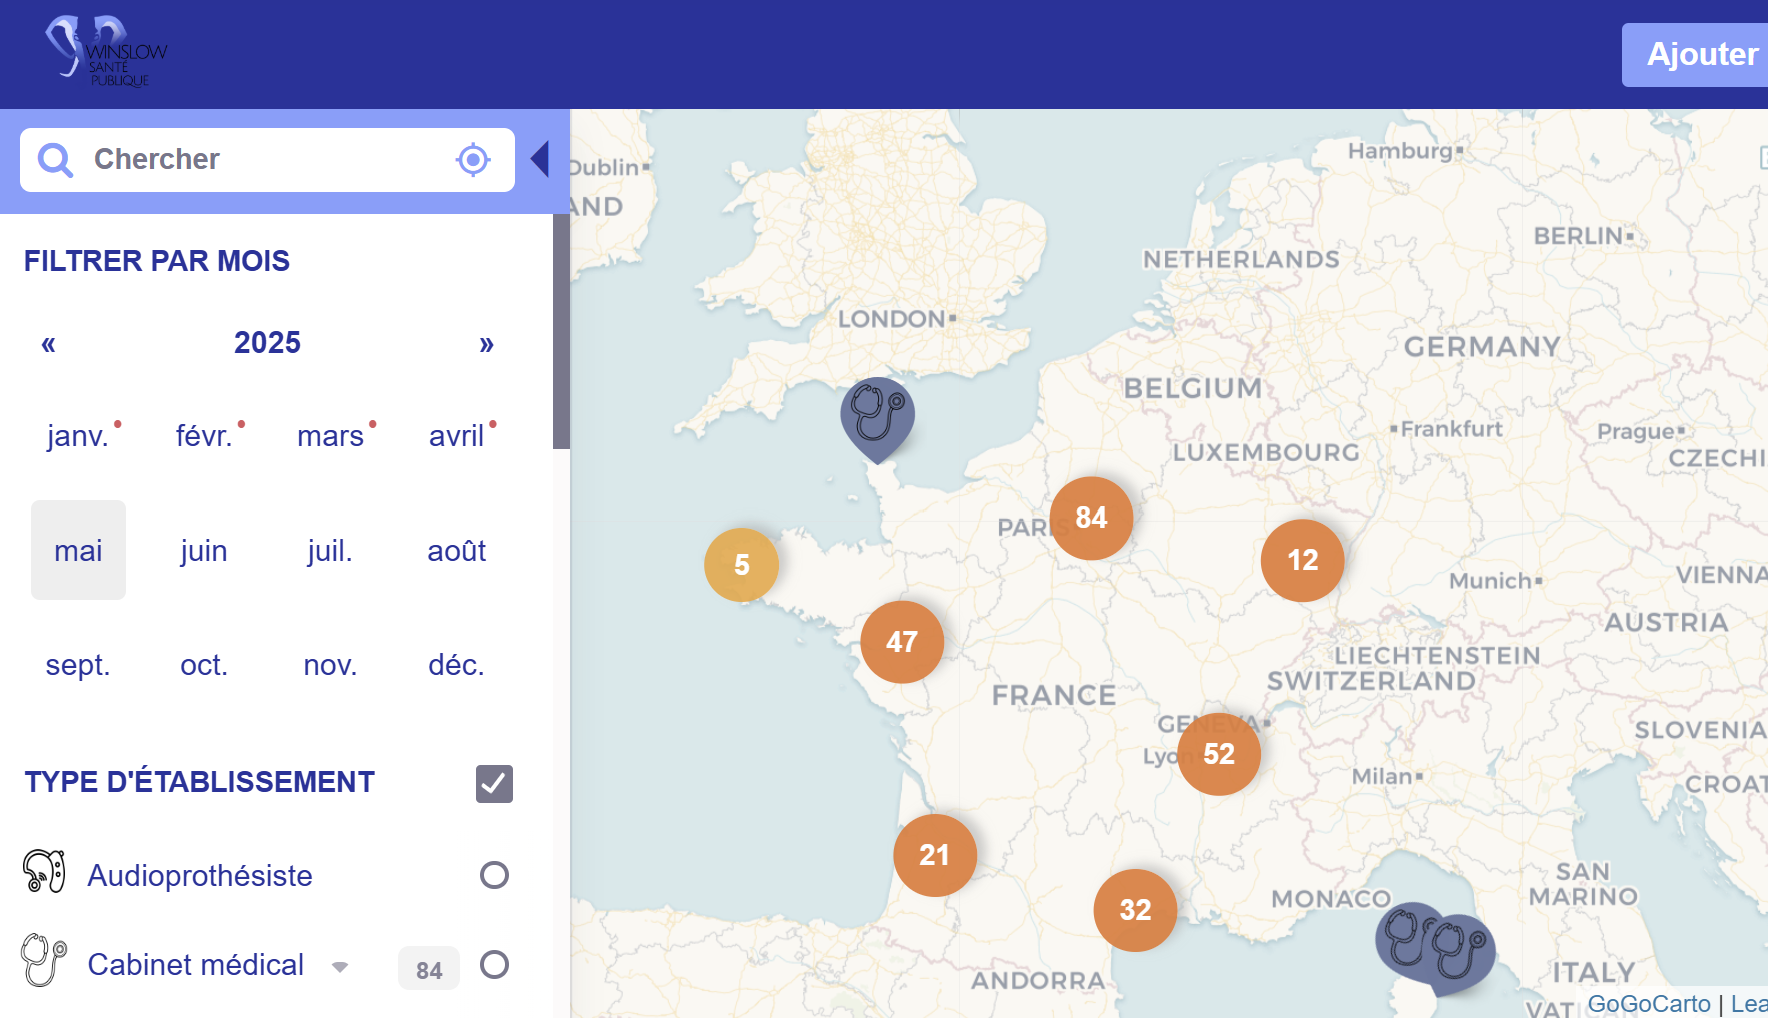Select the Audioprothésiste radio button
The height and width of the screenshot is (1018, 1768).
(494, 875)
